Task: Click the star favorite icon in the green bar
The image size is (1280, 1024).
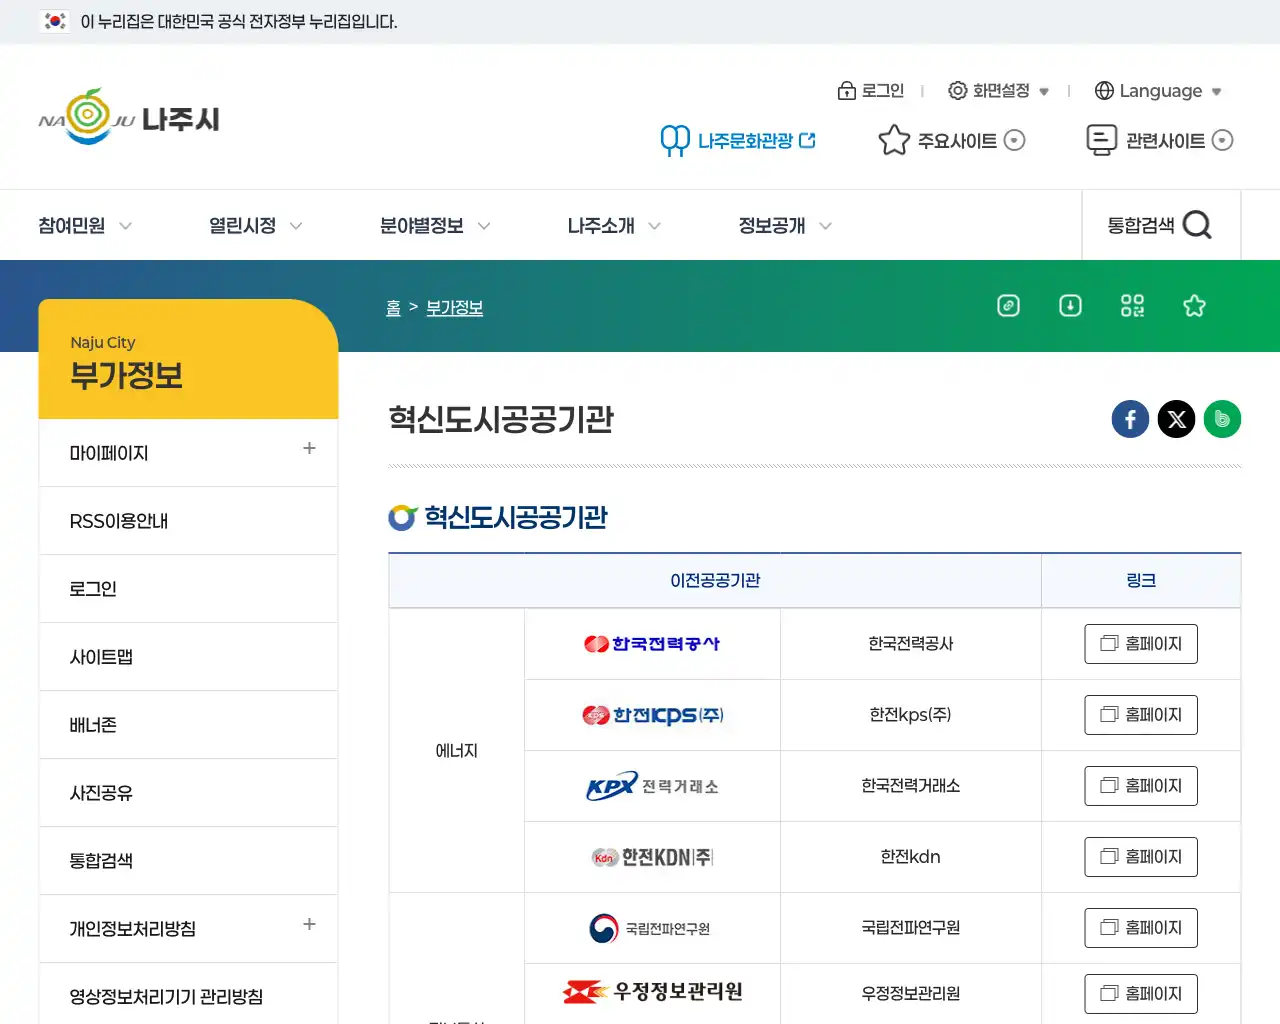Action: click(x=1194, y=306)
